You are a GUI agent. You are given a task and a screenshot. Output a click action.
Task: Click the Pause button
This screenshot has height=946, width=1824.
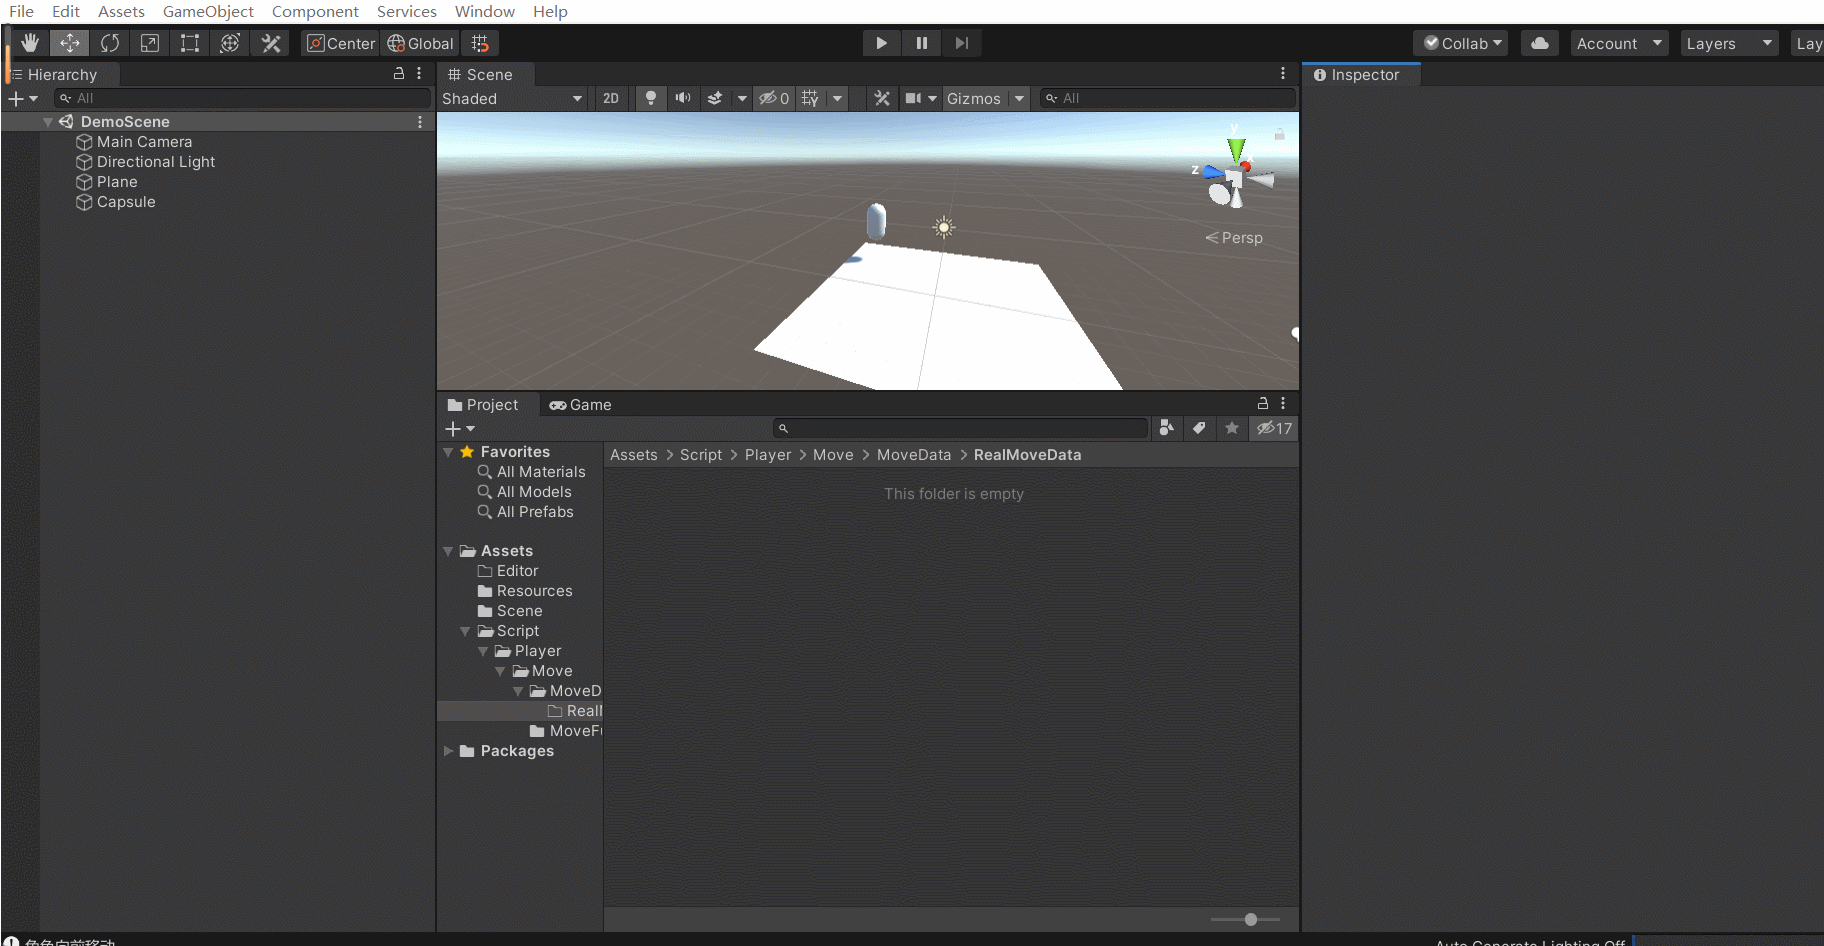click(x=921, y=43)
